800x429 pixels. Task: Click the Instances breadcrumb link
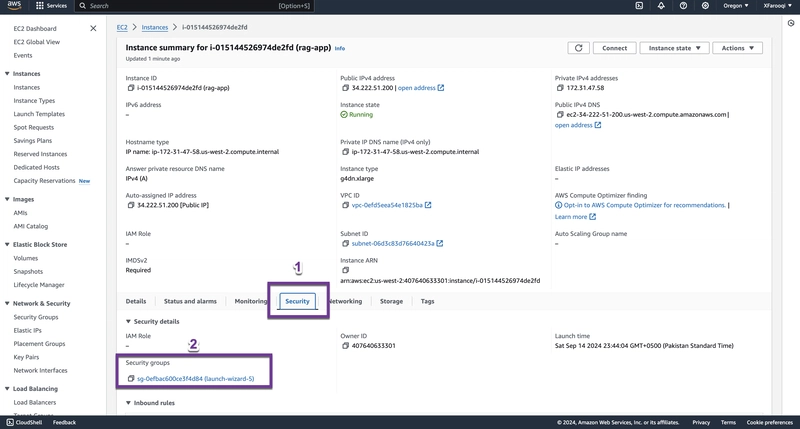pyautogui.click(x=155, y=28)
